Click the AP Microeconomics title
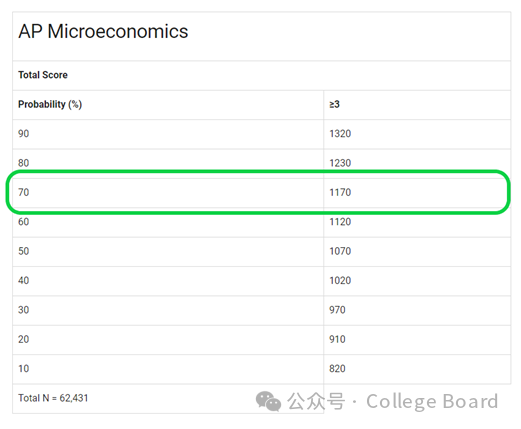 [x=103, y=32]
